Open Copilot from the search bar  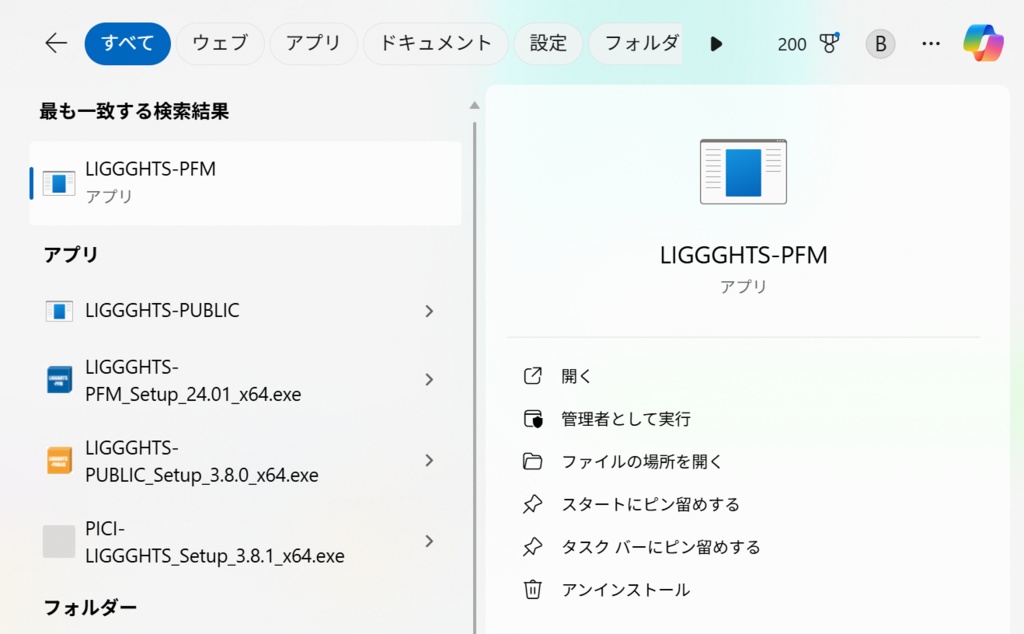(x=984, y=43)
